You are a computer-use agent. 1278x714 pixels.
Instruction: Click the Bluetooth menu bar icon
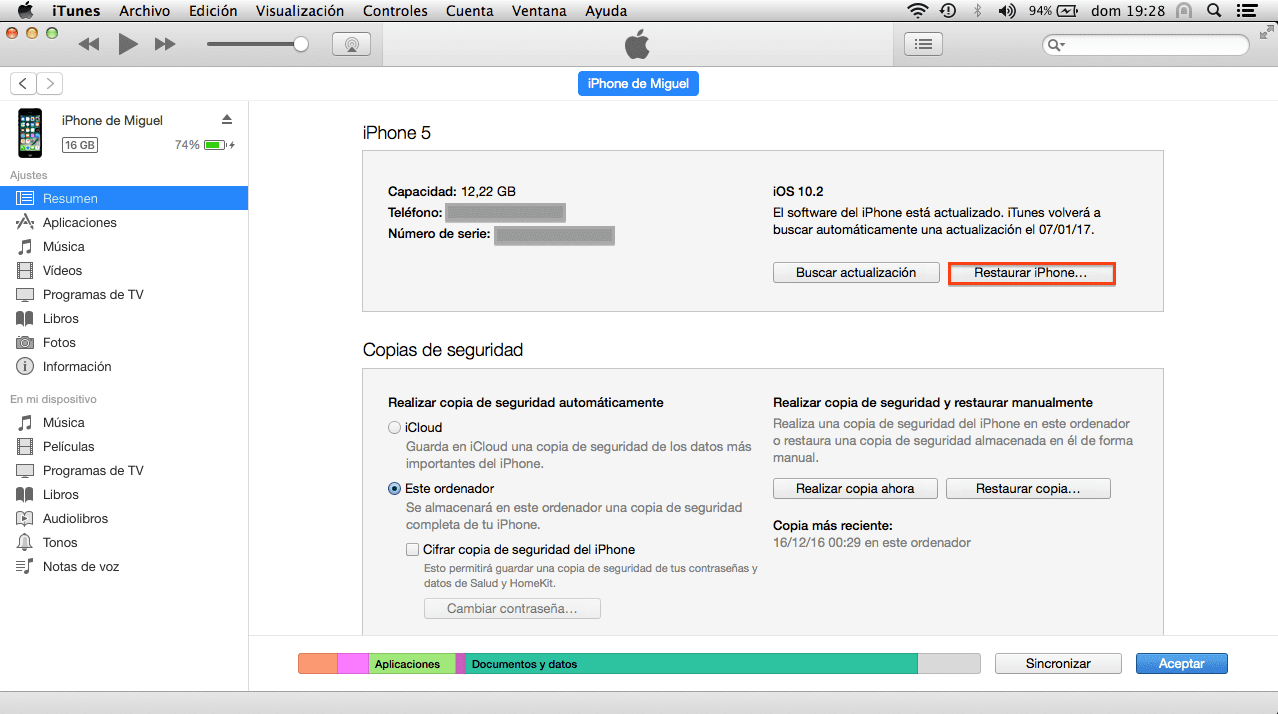point(980,11)
